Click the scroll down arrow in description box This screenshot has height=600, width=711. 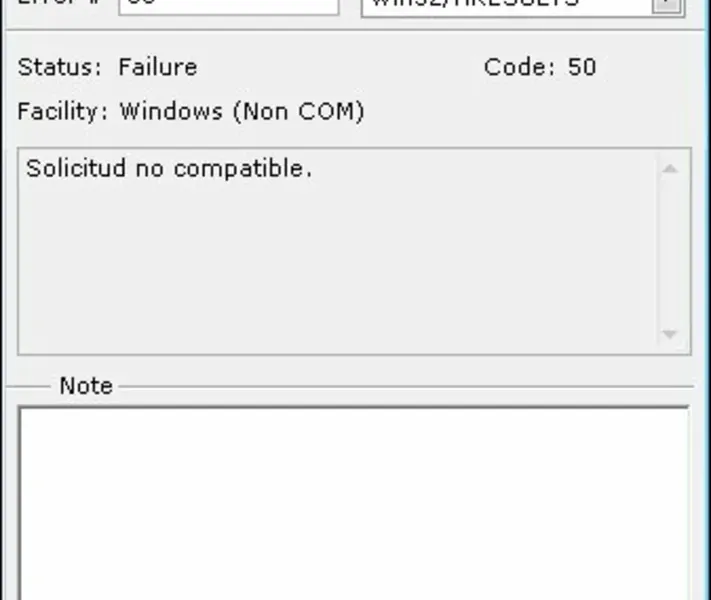click(x=670, y=335)
